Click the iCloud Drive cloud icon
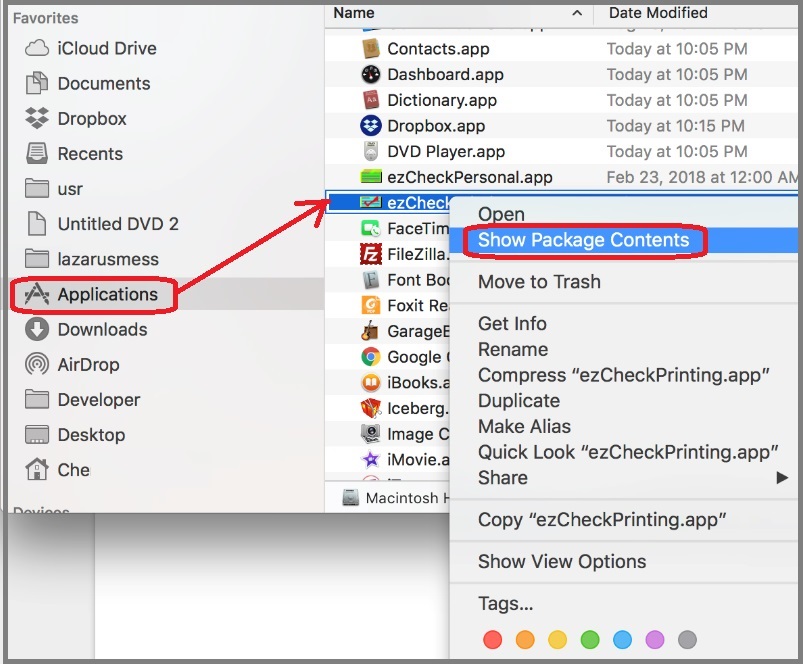 pos(37,49)
